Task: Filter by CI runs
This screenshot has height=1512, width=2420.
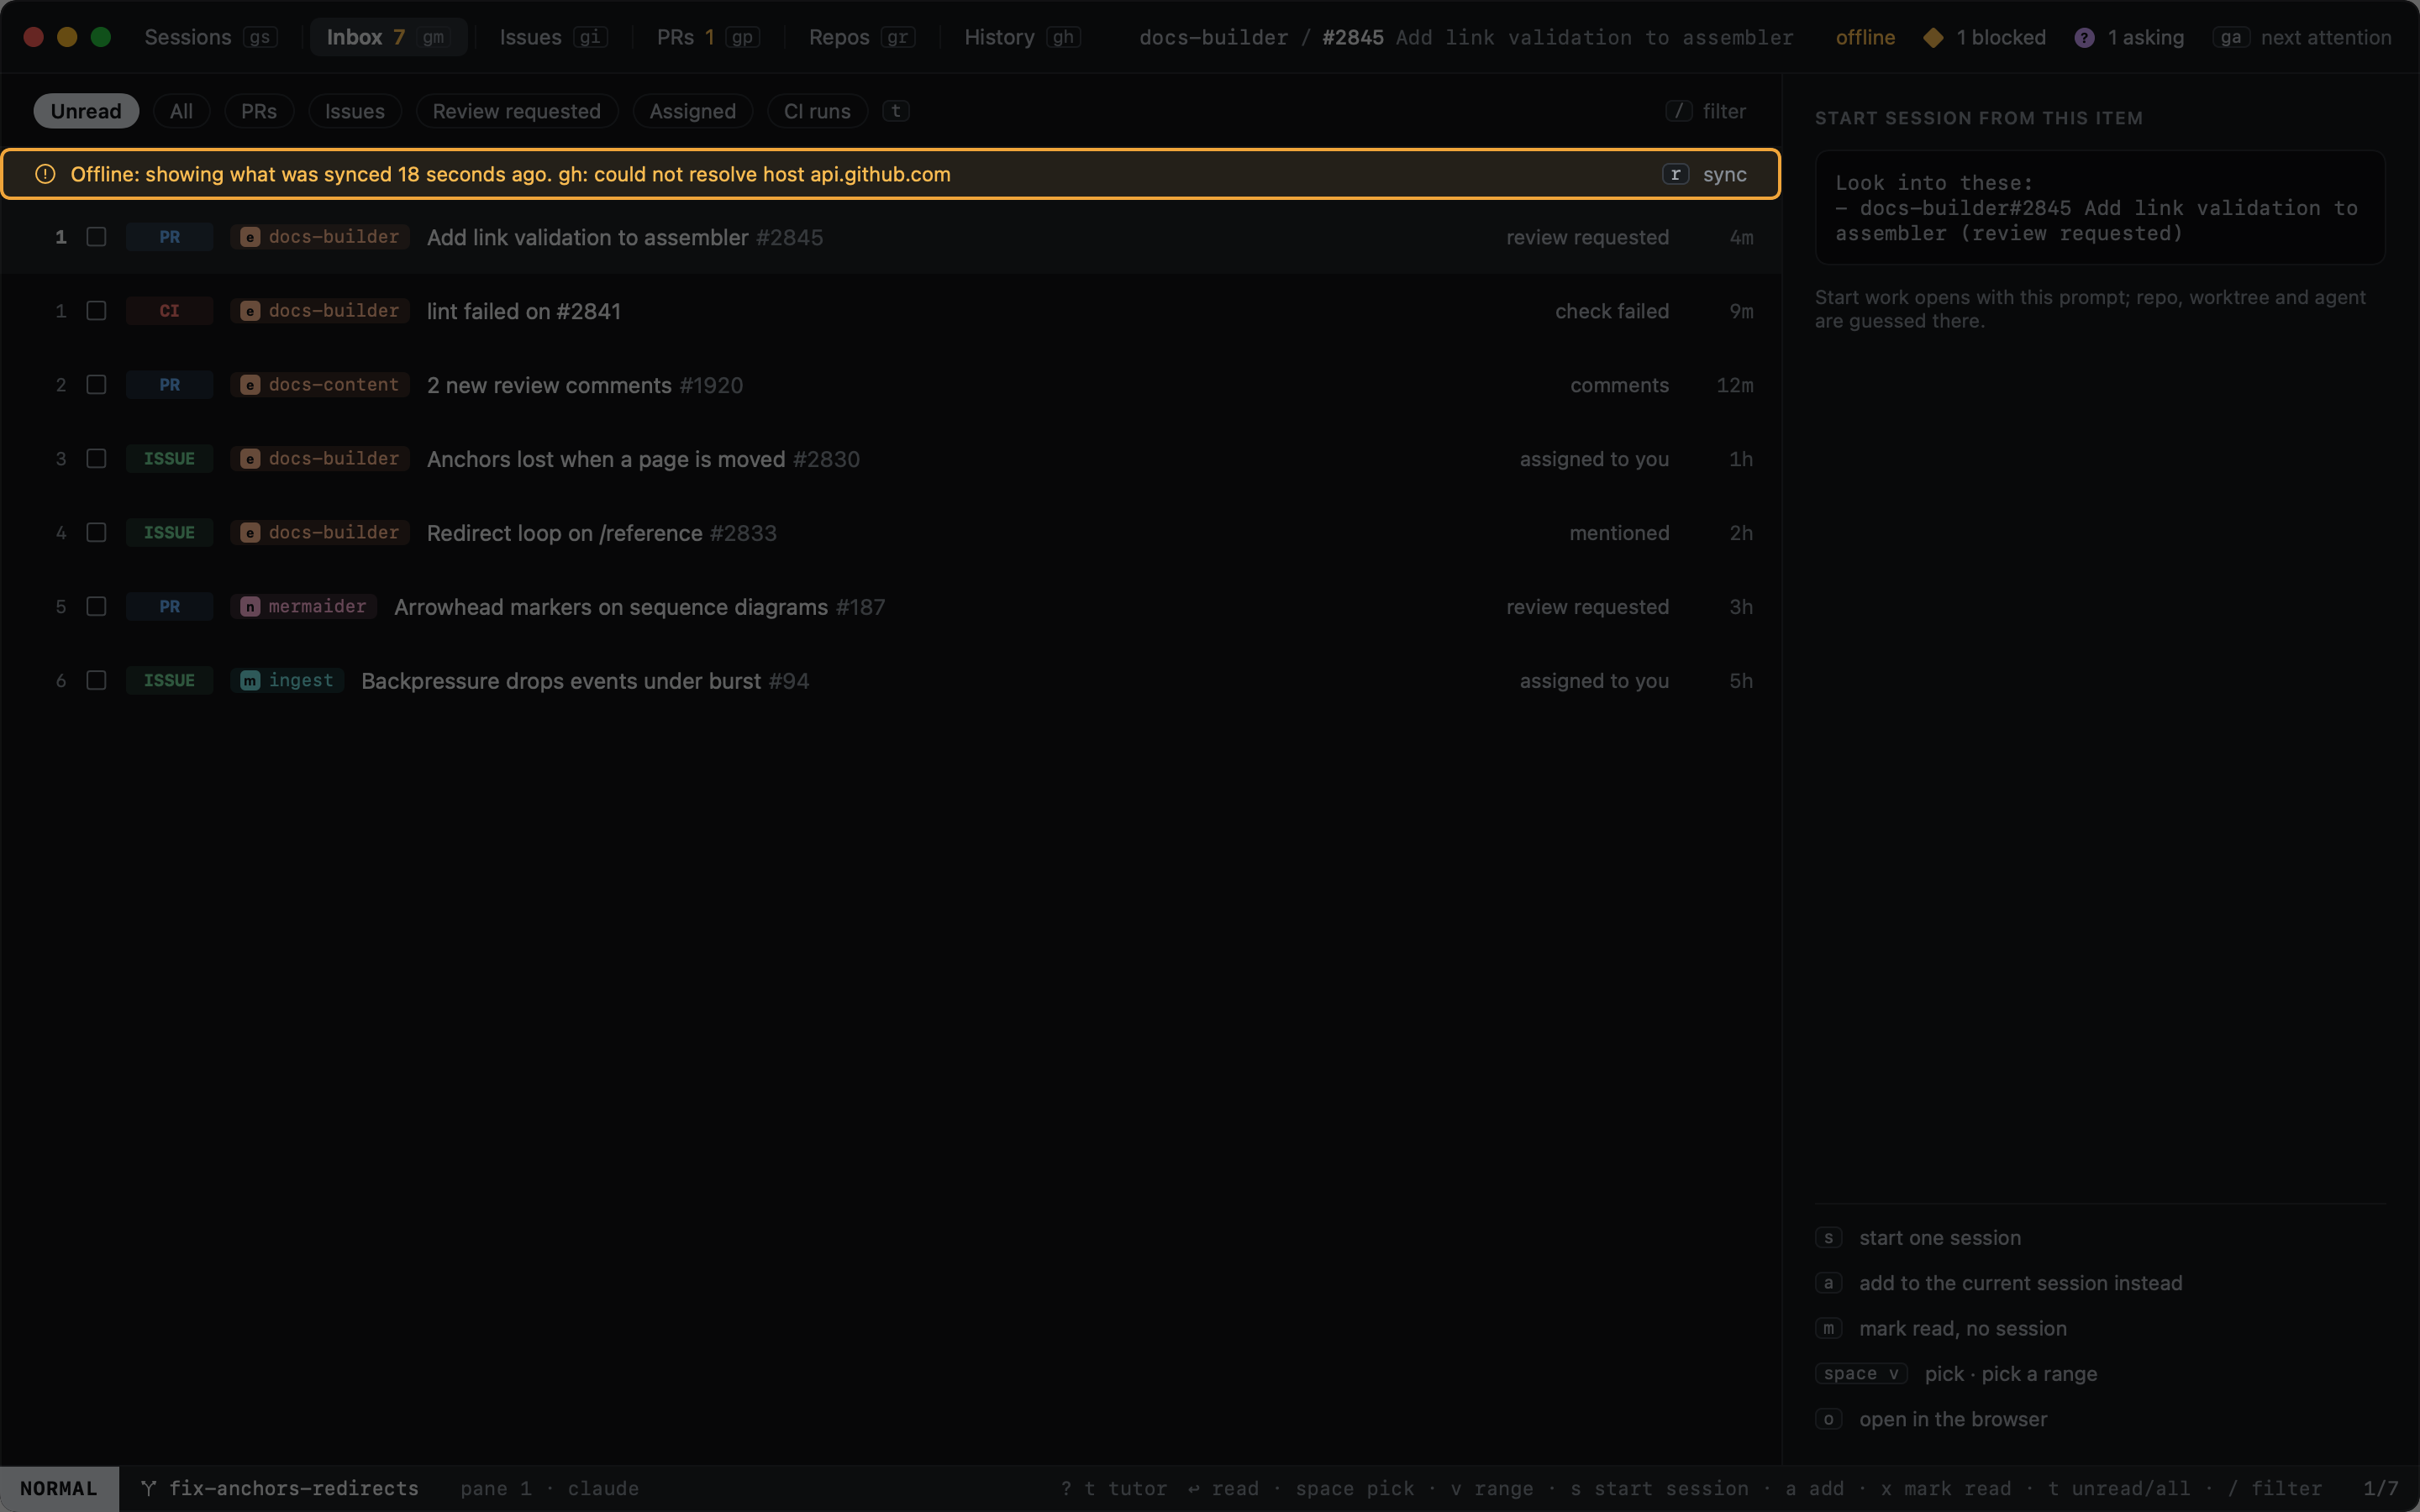Action: pos(817,111)
